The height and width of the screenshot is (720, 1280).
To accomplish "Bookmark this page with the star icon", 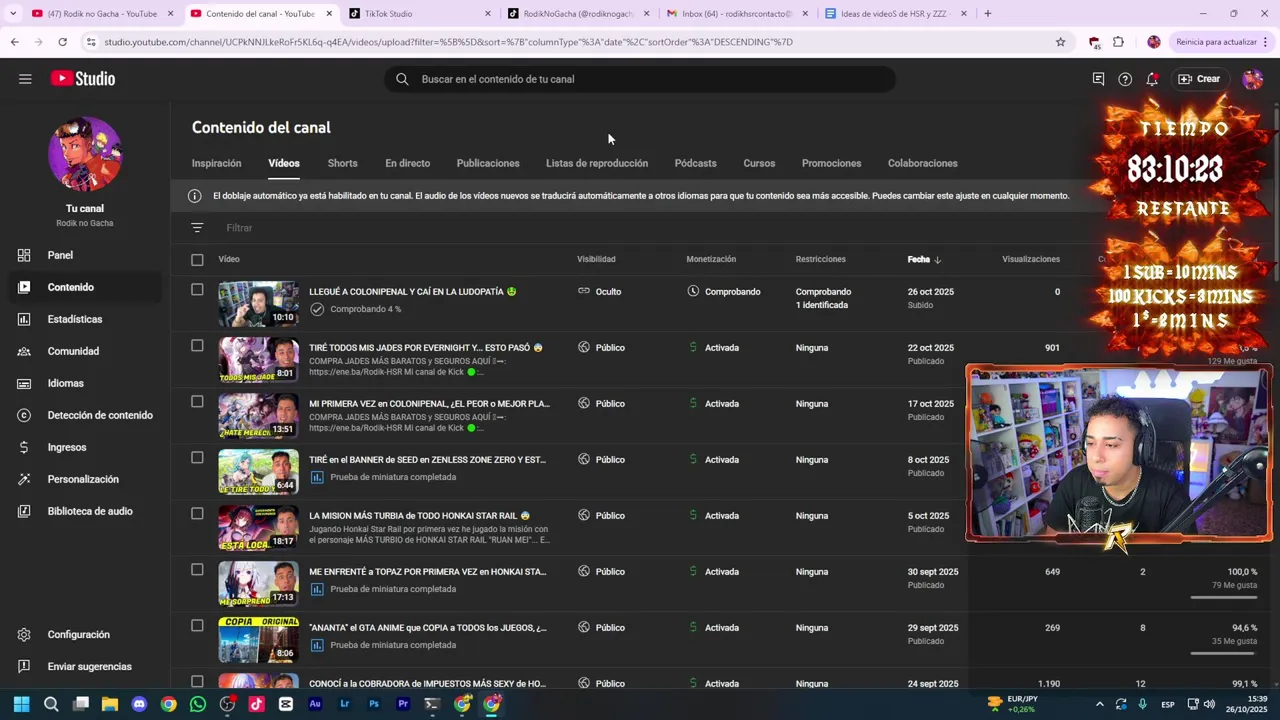I will tap(1060, 42).
